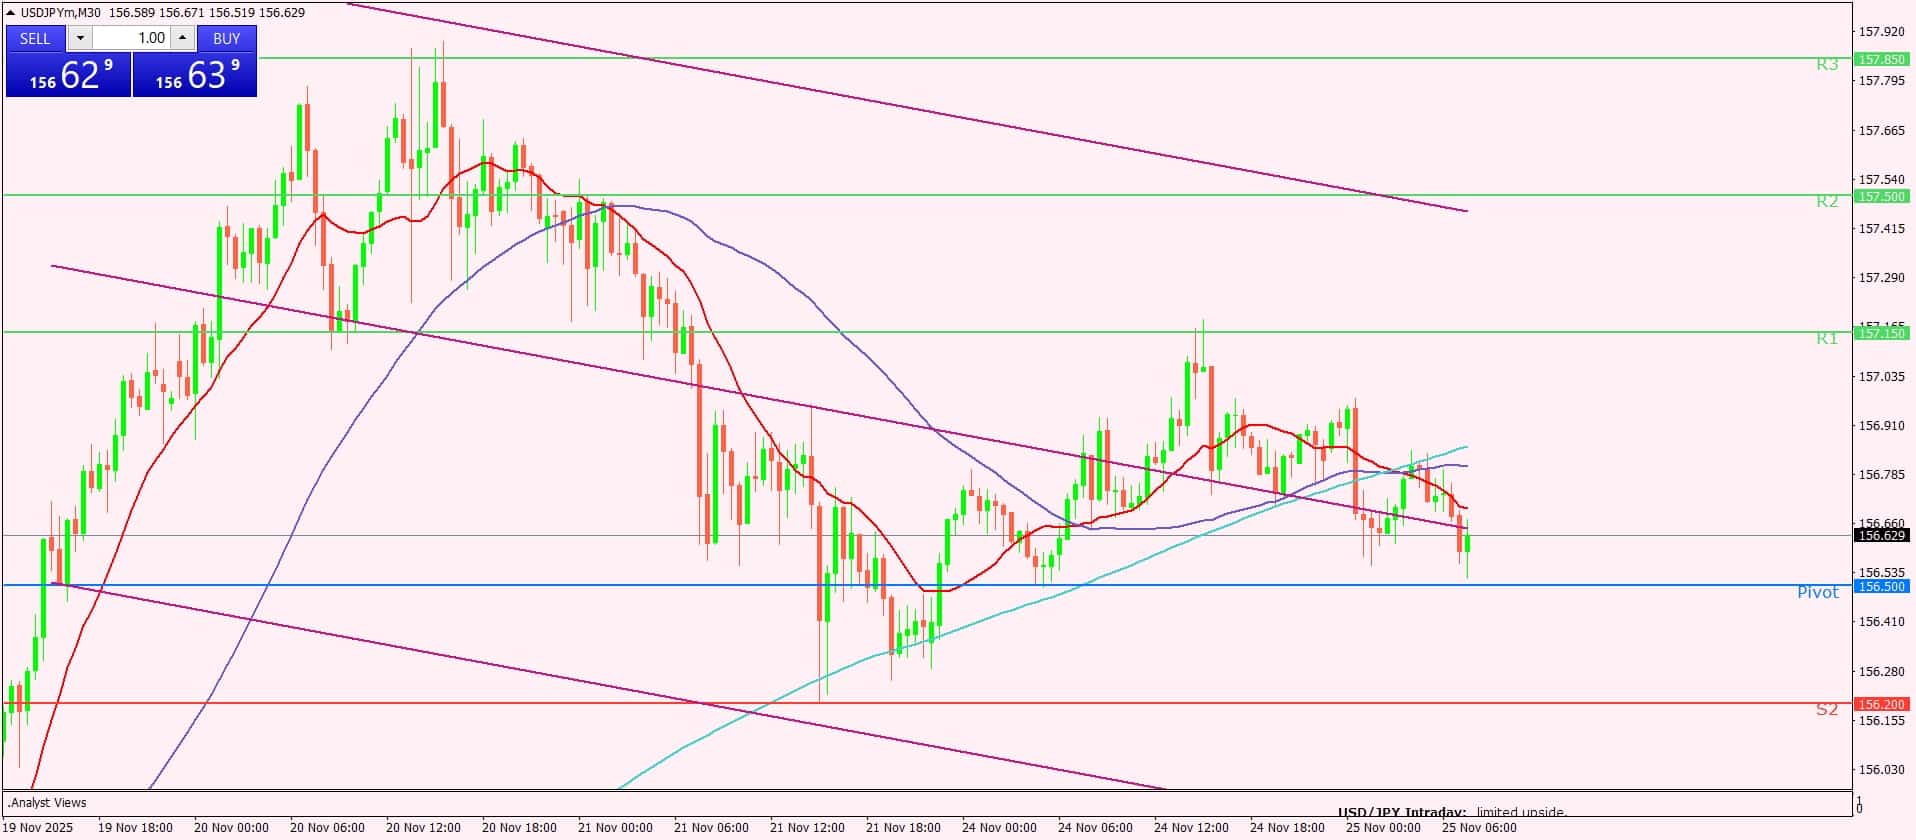Click the sell price panel showing 156 62

(68, 75)
